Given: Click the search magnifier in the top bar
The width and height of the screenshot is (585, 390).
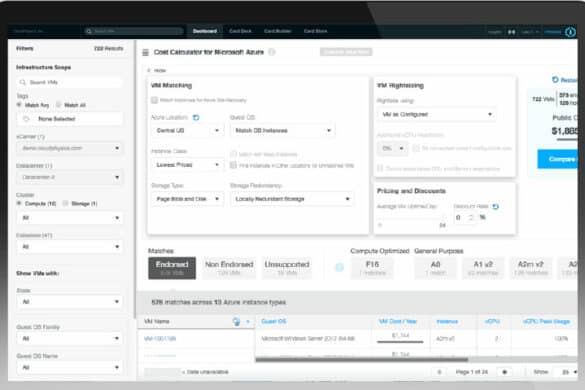Looking at the screenshot, I should [89, 31].
